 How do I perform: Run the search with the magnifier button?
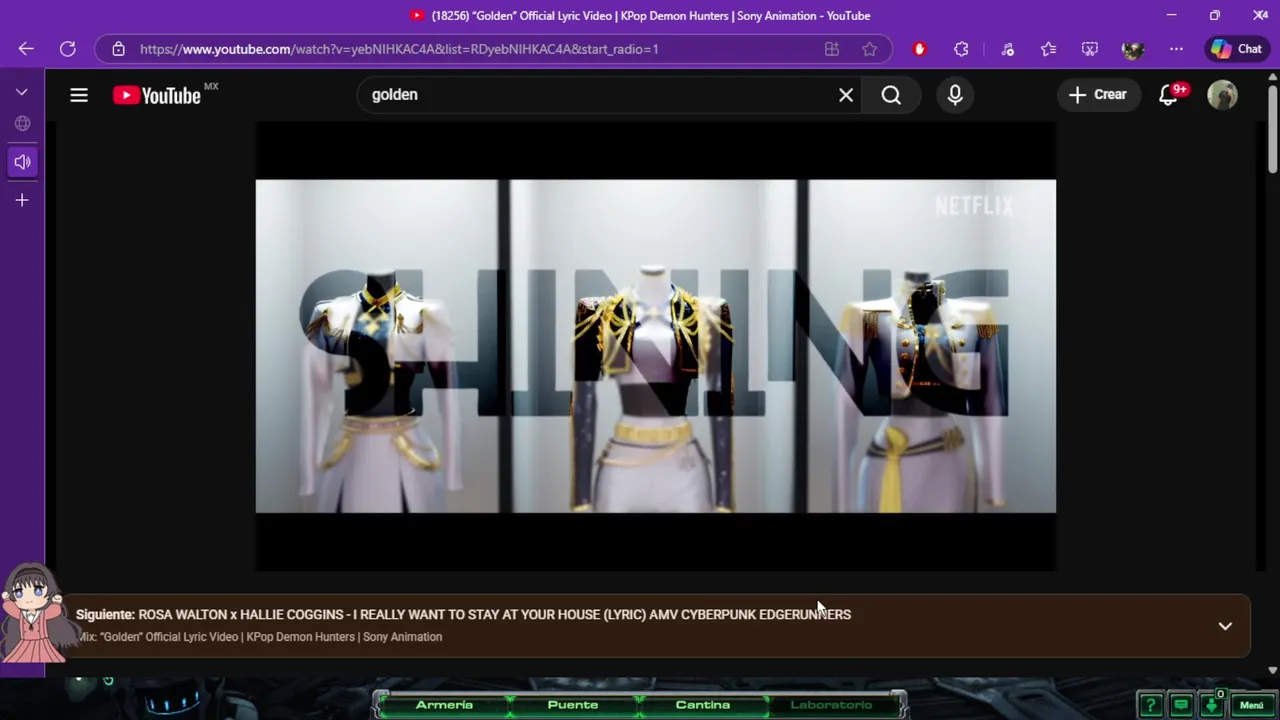click(x=891, y=95)
